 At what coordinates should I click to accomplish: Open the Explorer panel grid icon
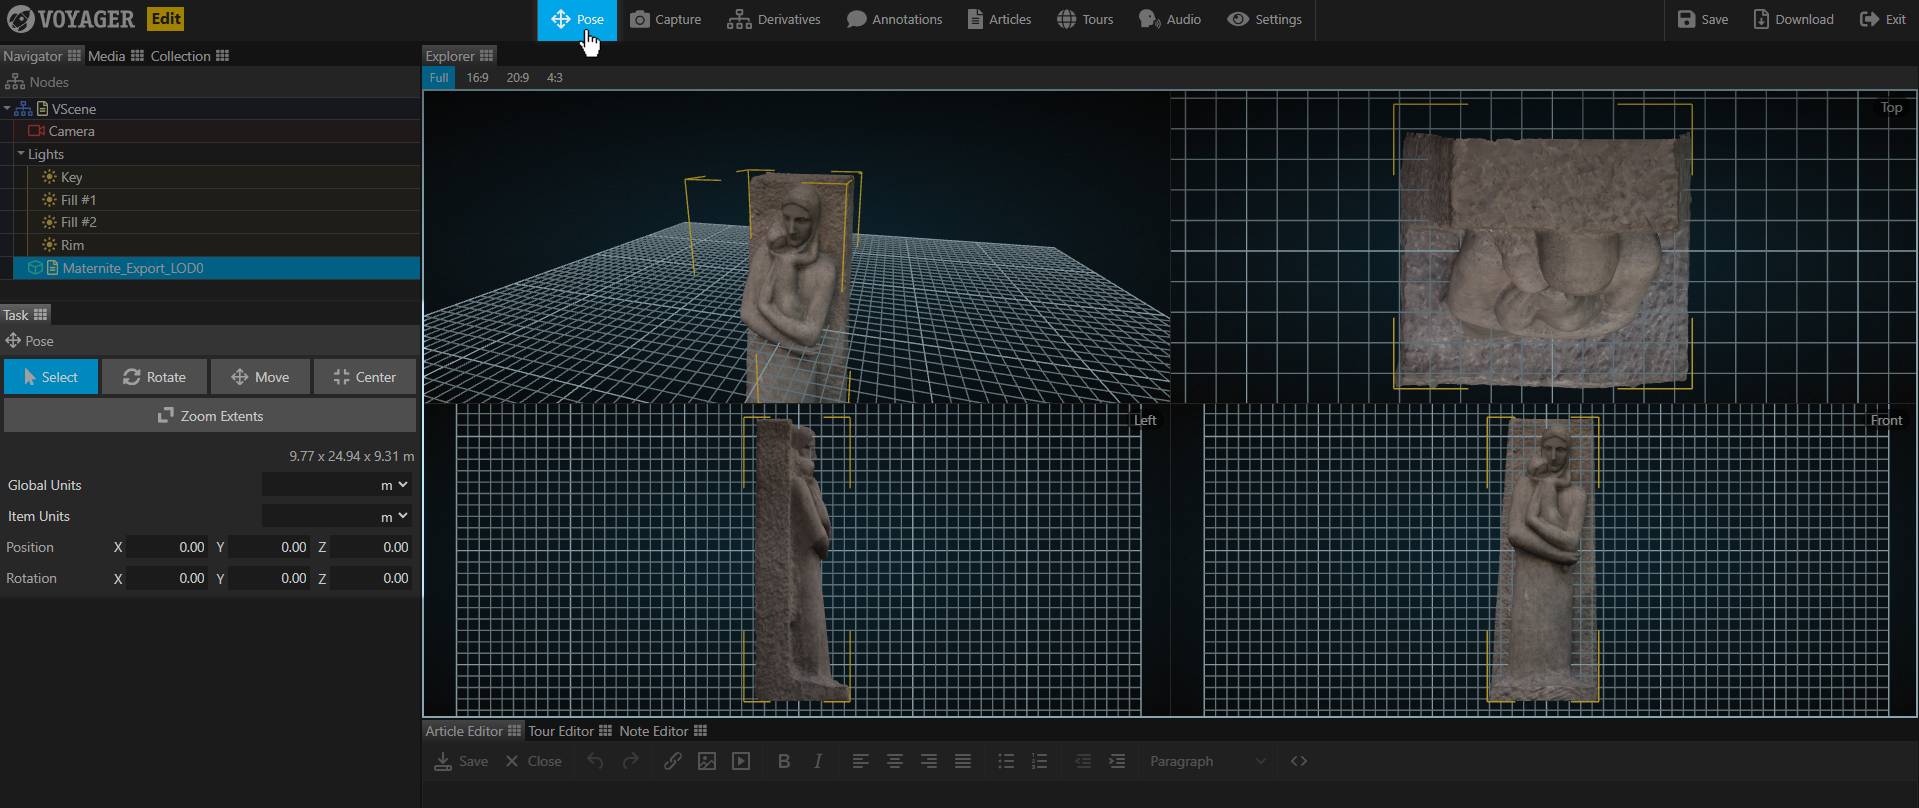click(487, 56)
